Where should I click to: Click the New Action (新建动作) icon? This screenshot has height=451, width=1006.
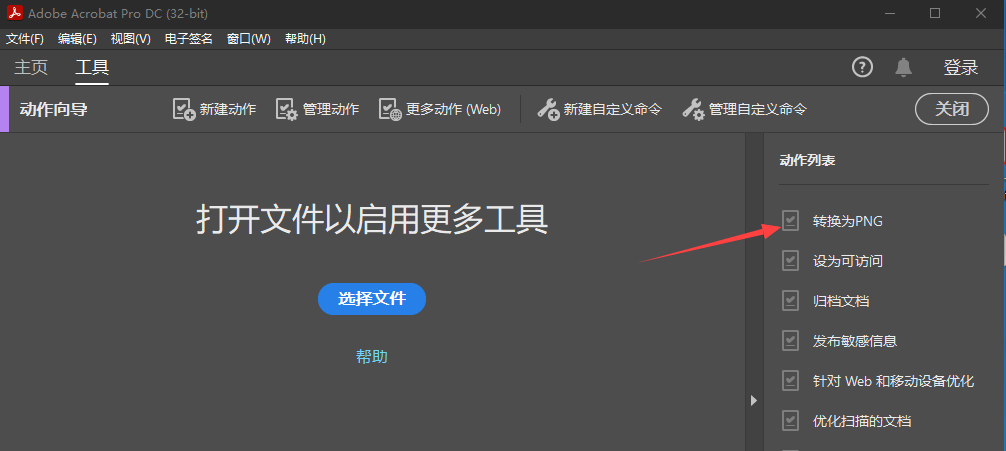(x=184, y=109)
